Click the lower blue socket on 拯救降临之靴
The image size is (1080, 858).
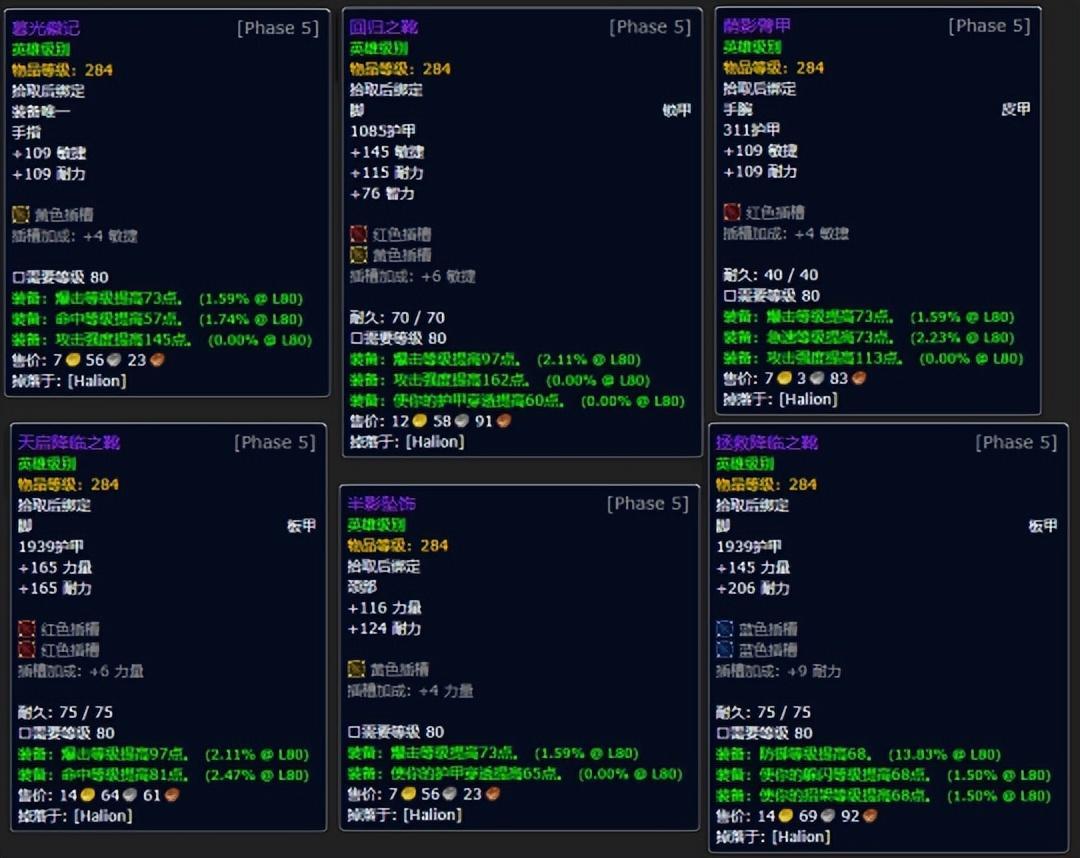725,650
